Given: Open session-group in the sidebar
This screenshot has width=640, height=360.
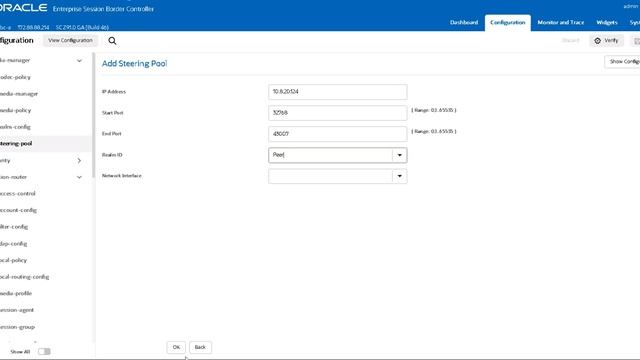Looking at the screenshot, I should (18, 327).
